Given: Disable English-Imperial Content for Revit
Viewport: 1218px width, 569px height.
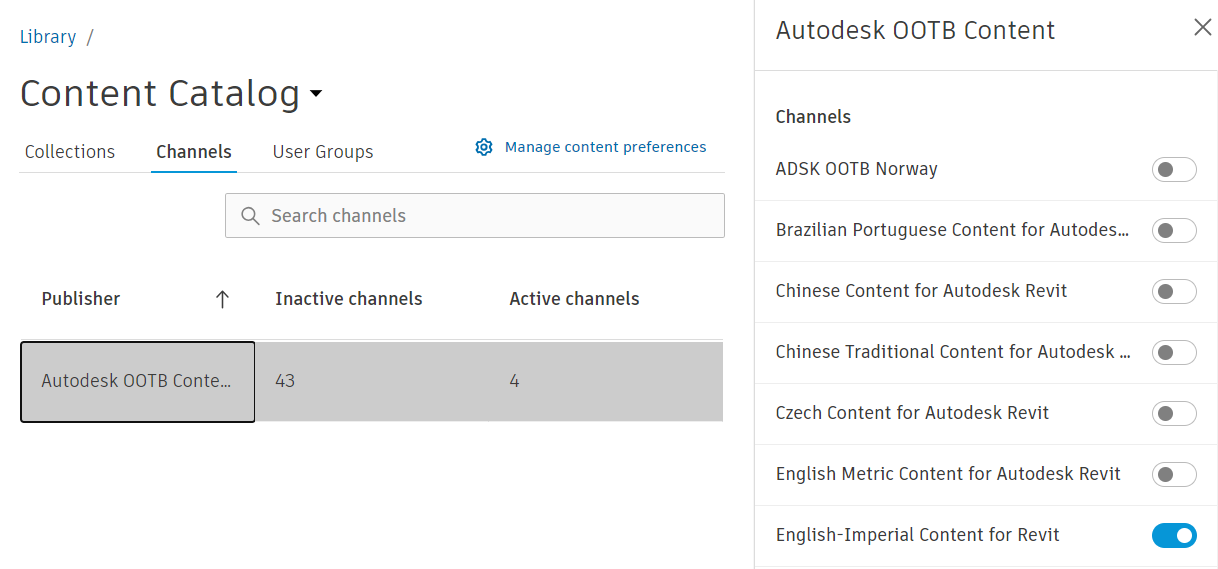Looking at the screenshot, I should point(1174,536).
